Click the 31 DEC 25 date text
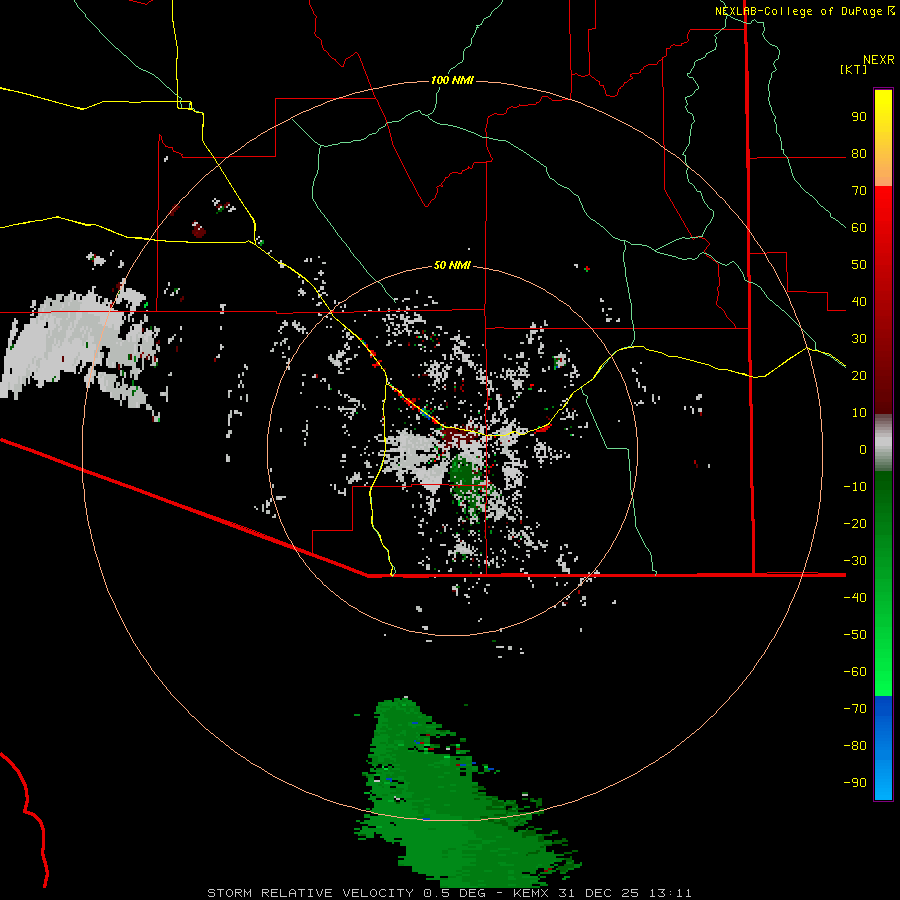 [600, 893]
